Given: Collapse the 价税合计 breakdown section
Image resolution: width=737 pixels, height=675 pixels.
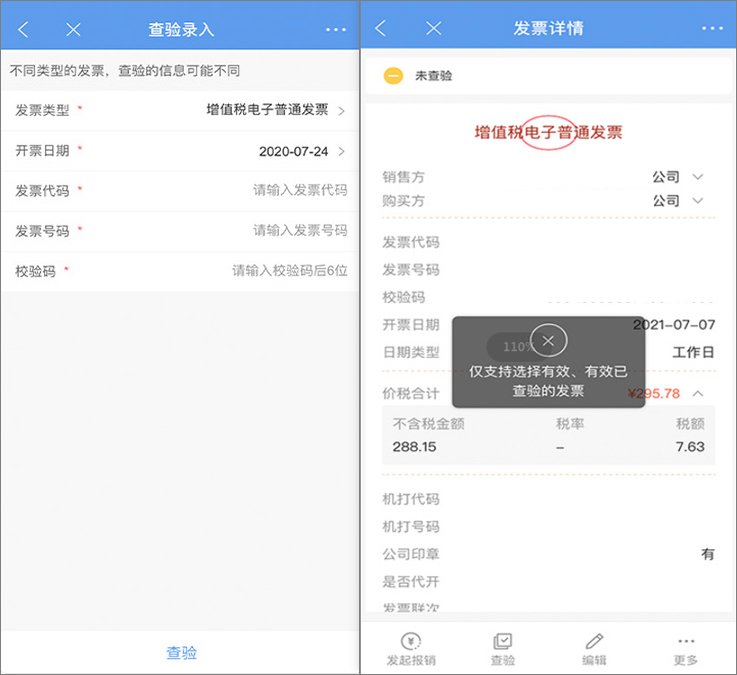Looking at the screenshot, I should 698,393.
